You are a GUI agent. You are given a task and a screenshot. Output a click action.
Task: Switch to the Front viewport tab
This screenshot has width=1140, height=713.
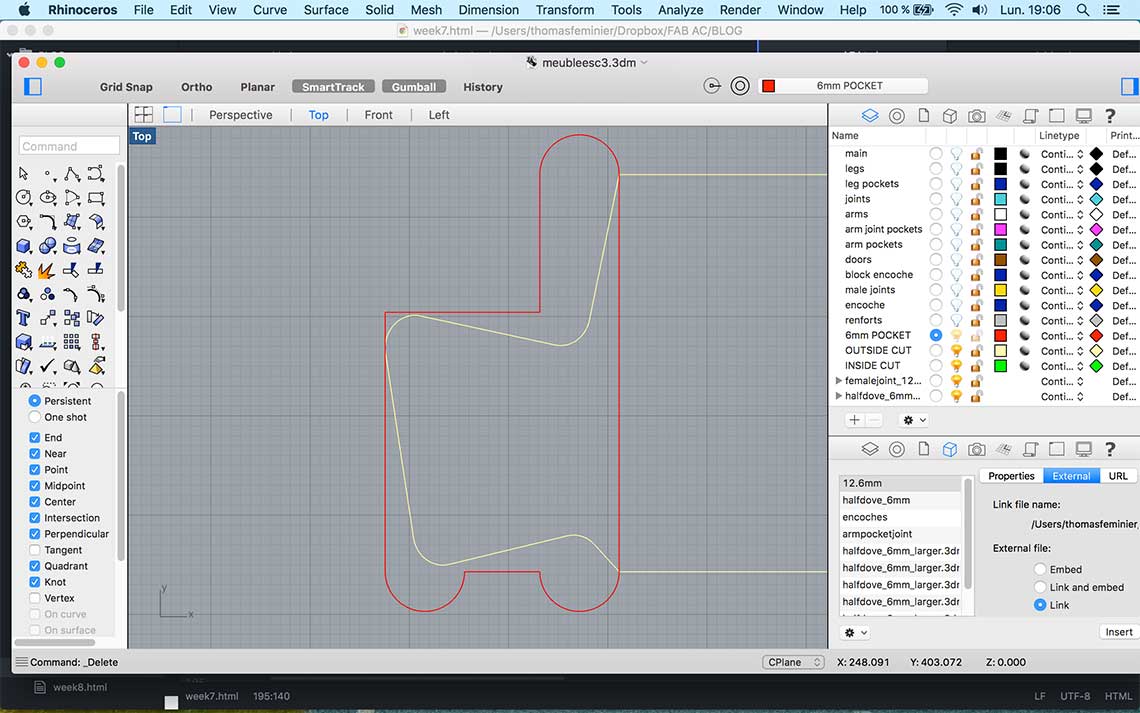pyautogui.click(x=378, y=115)
